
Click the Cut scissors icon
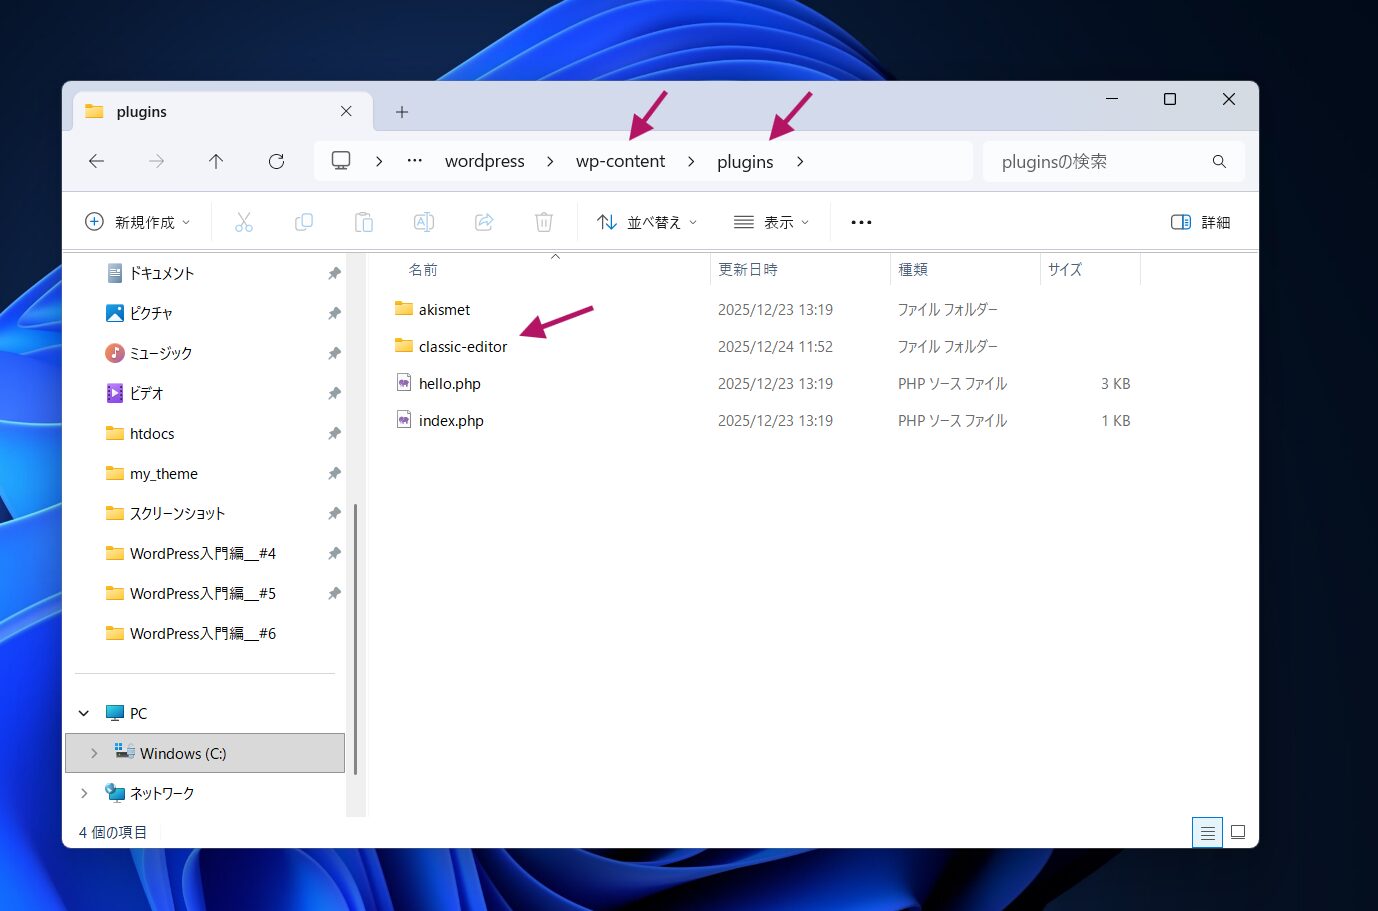click(x=243, y=222)
